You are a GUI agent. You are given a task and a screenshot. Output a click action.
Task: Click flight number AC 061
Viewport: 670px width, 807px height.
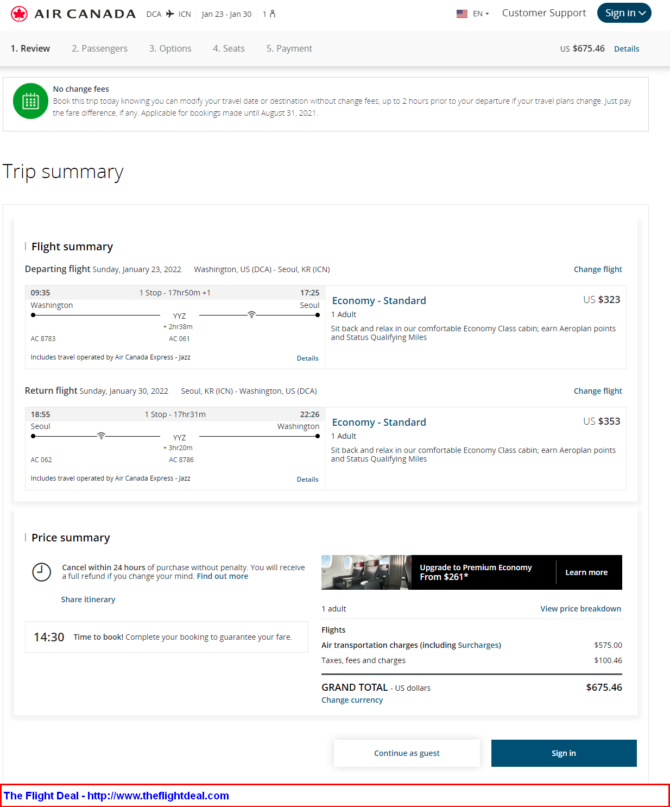click(x=179, y=339)
